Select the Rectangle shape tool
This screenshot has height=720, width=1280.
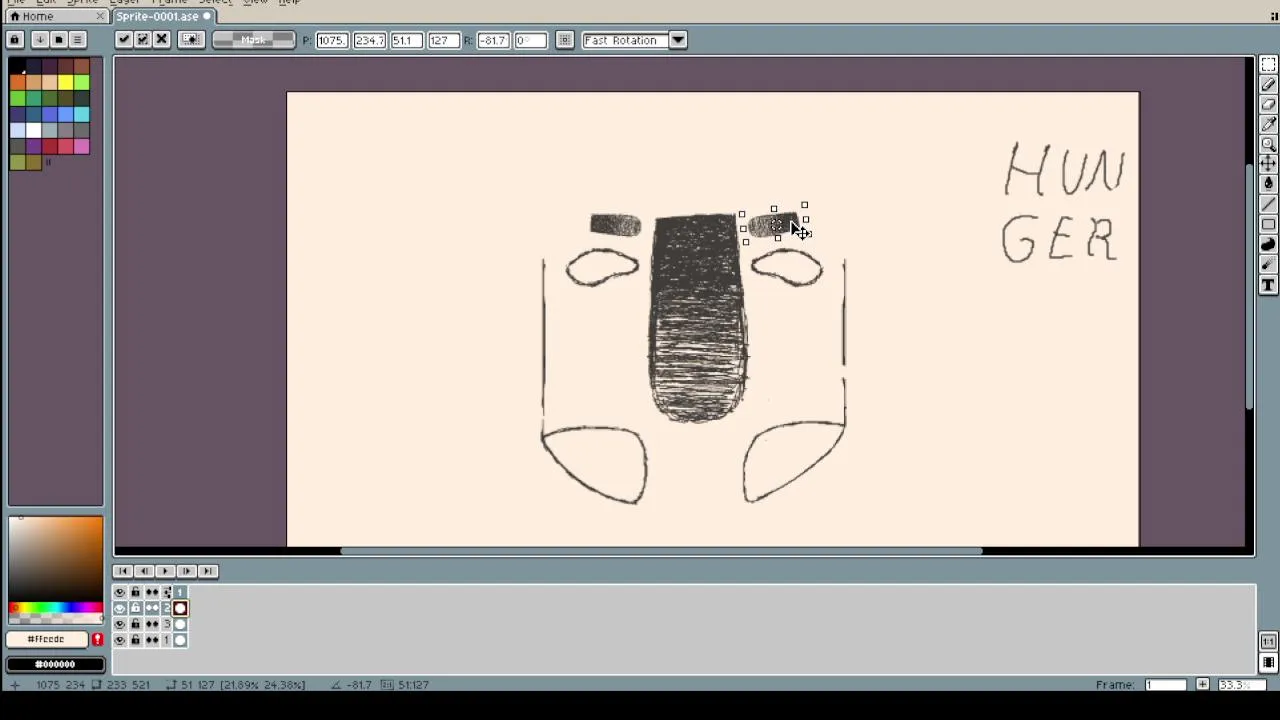pyautogui.click(x=1268, y=224)
